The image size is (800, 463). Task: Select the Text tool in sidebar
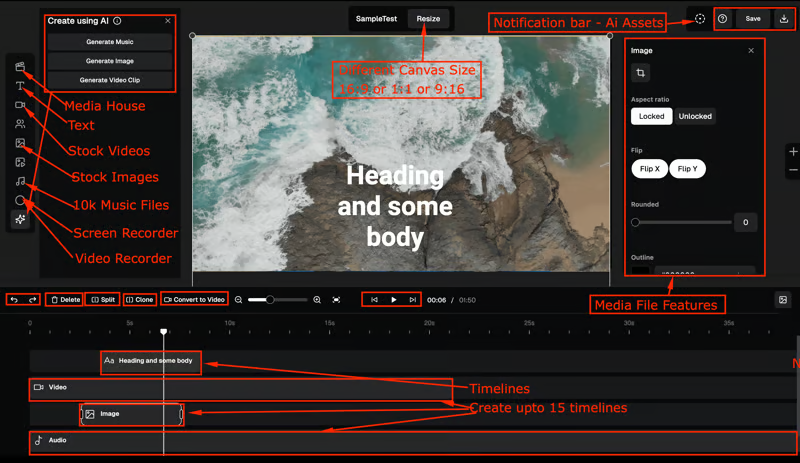(x=20, y=86)
